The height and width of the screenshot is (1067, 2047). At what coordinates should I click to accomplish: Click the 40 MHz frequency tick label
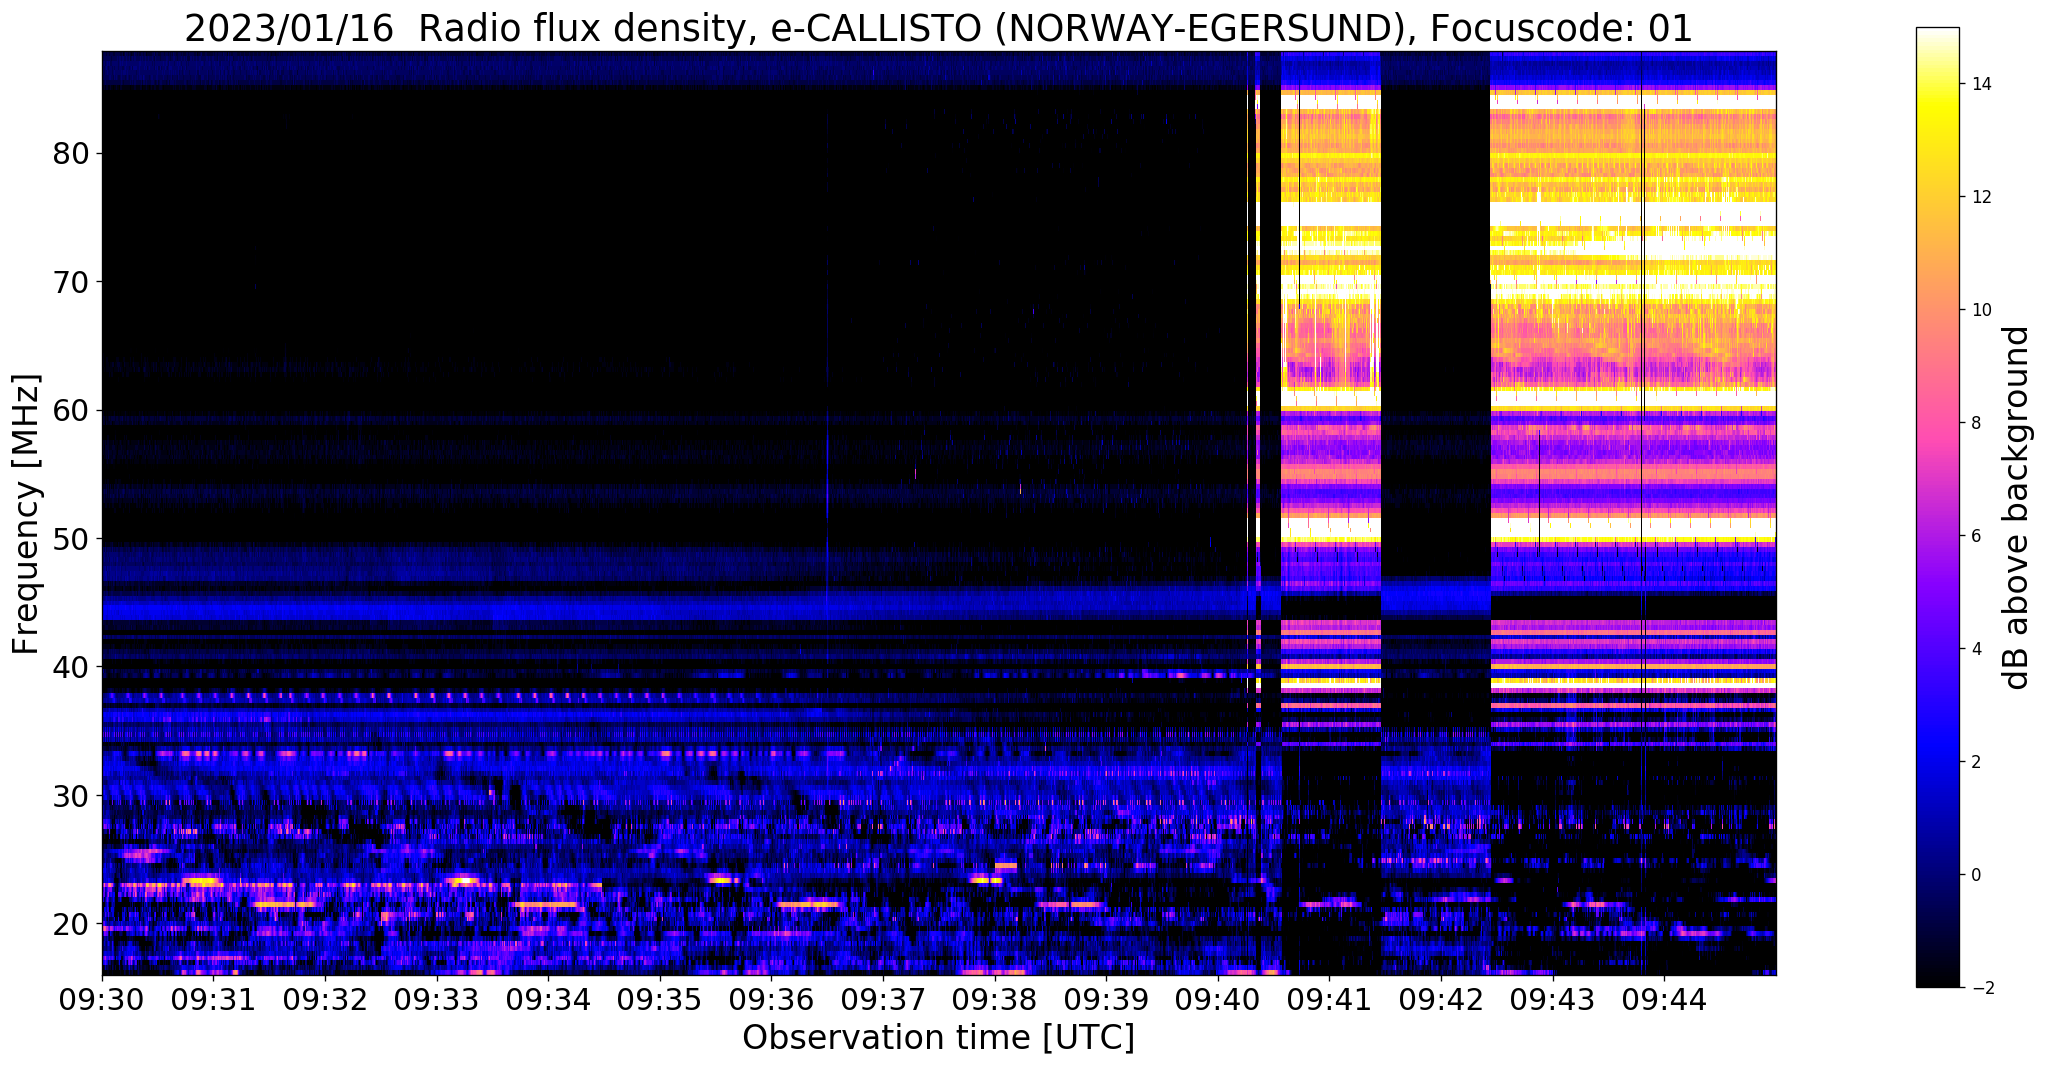pyautogui.click(x=70, y=667)
